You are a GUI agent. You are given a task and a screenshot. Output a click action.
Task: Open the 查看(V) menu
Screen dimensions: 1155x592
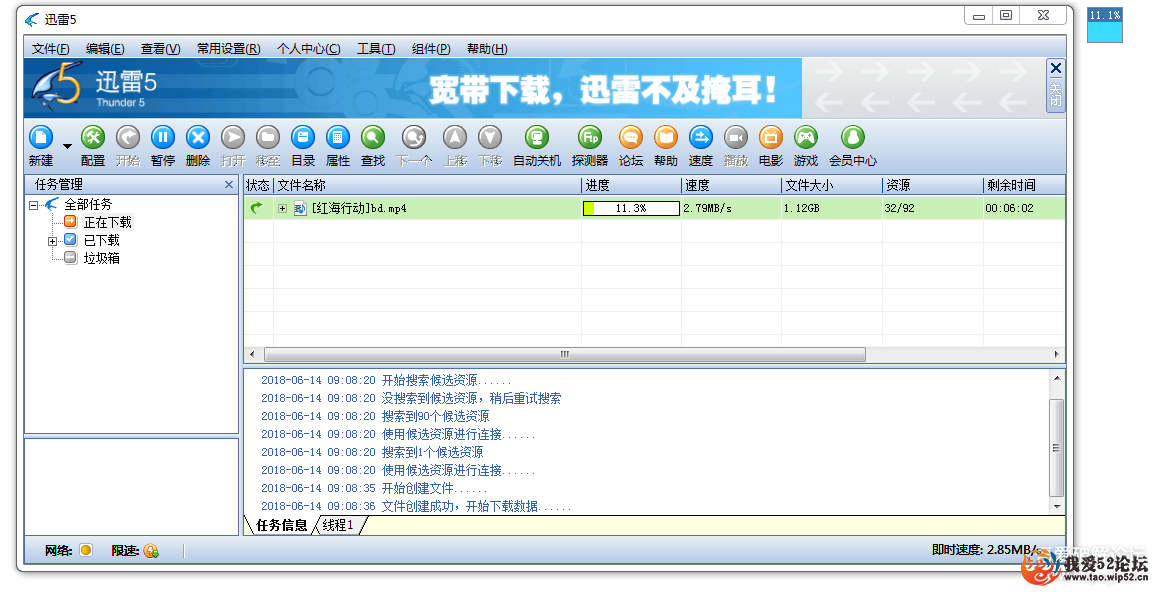(161, 49)
